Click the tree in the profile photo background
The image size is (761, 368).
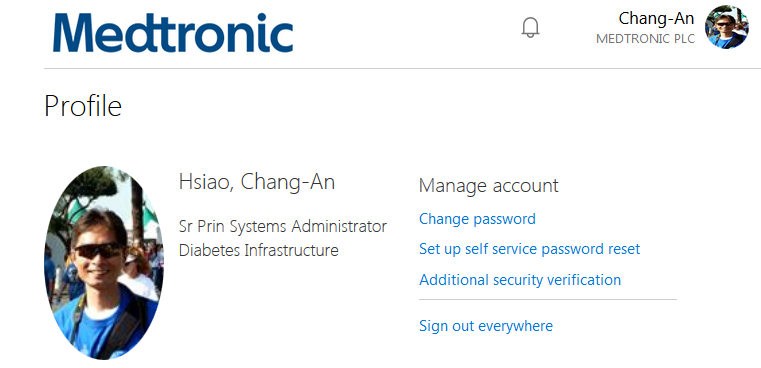[x=87, y=192]
